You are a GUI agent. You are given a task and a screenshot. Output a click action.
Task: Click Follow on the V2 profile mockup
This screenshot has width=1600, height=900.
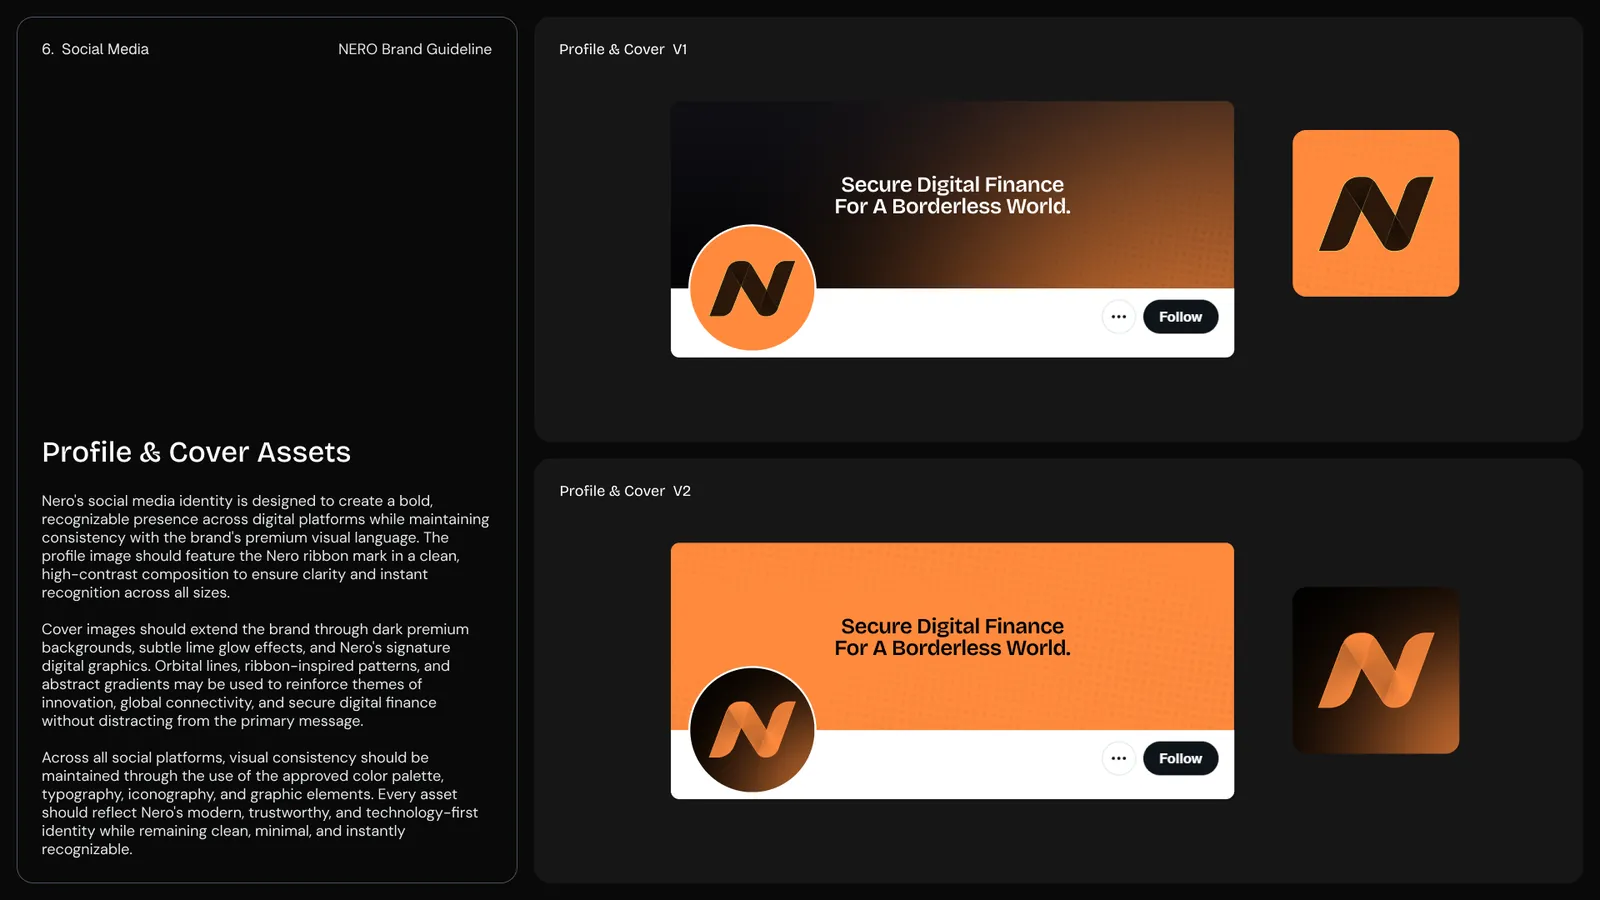click(1180, 759)
